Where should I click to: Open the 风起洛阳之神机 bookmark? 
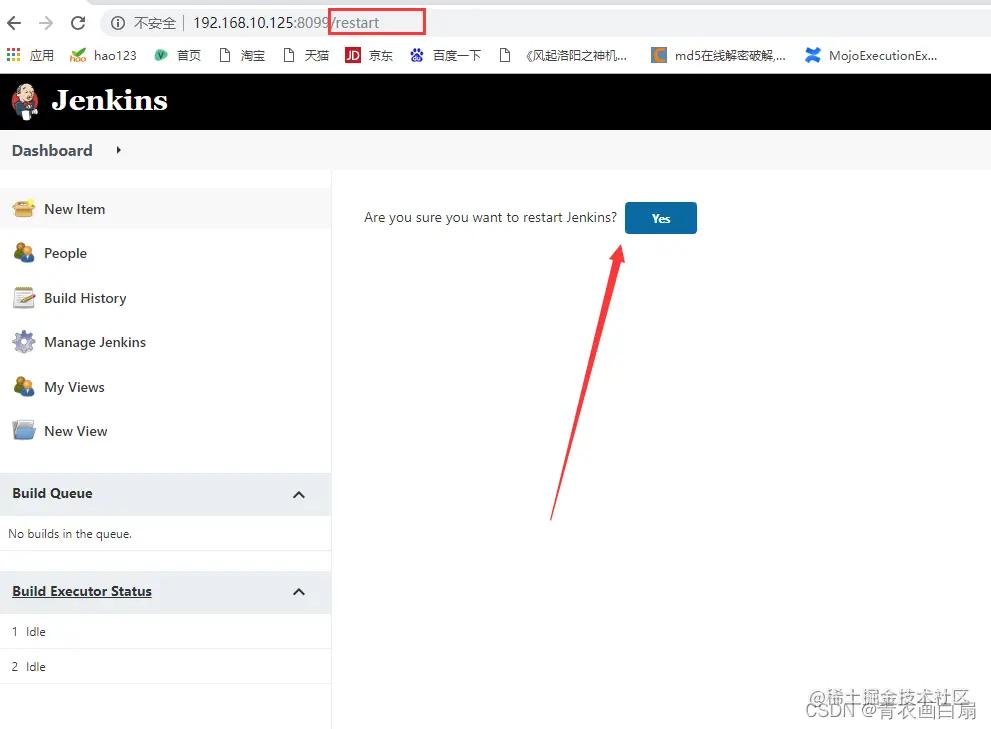coord(564,56)
